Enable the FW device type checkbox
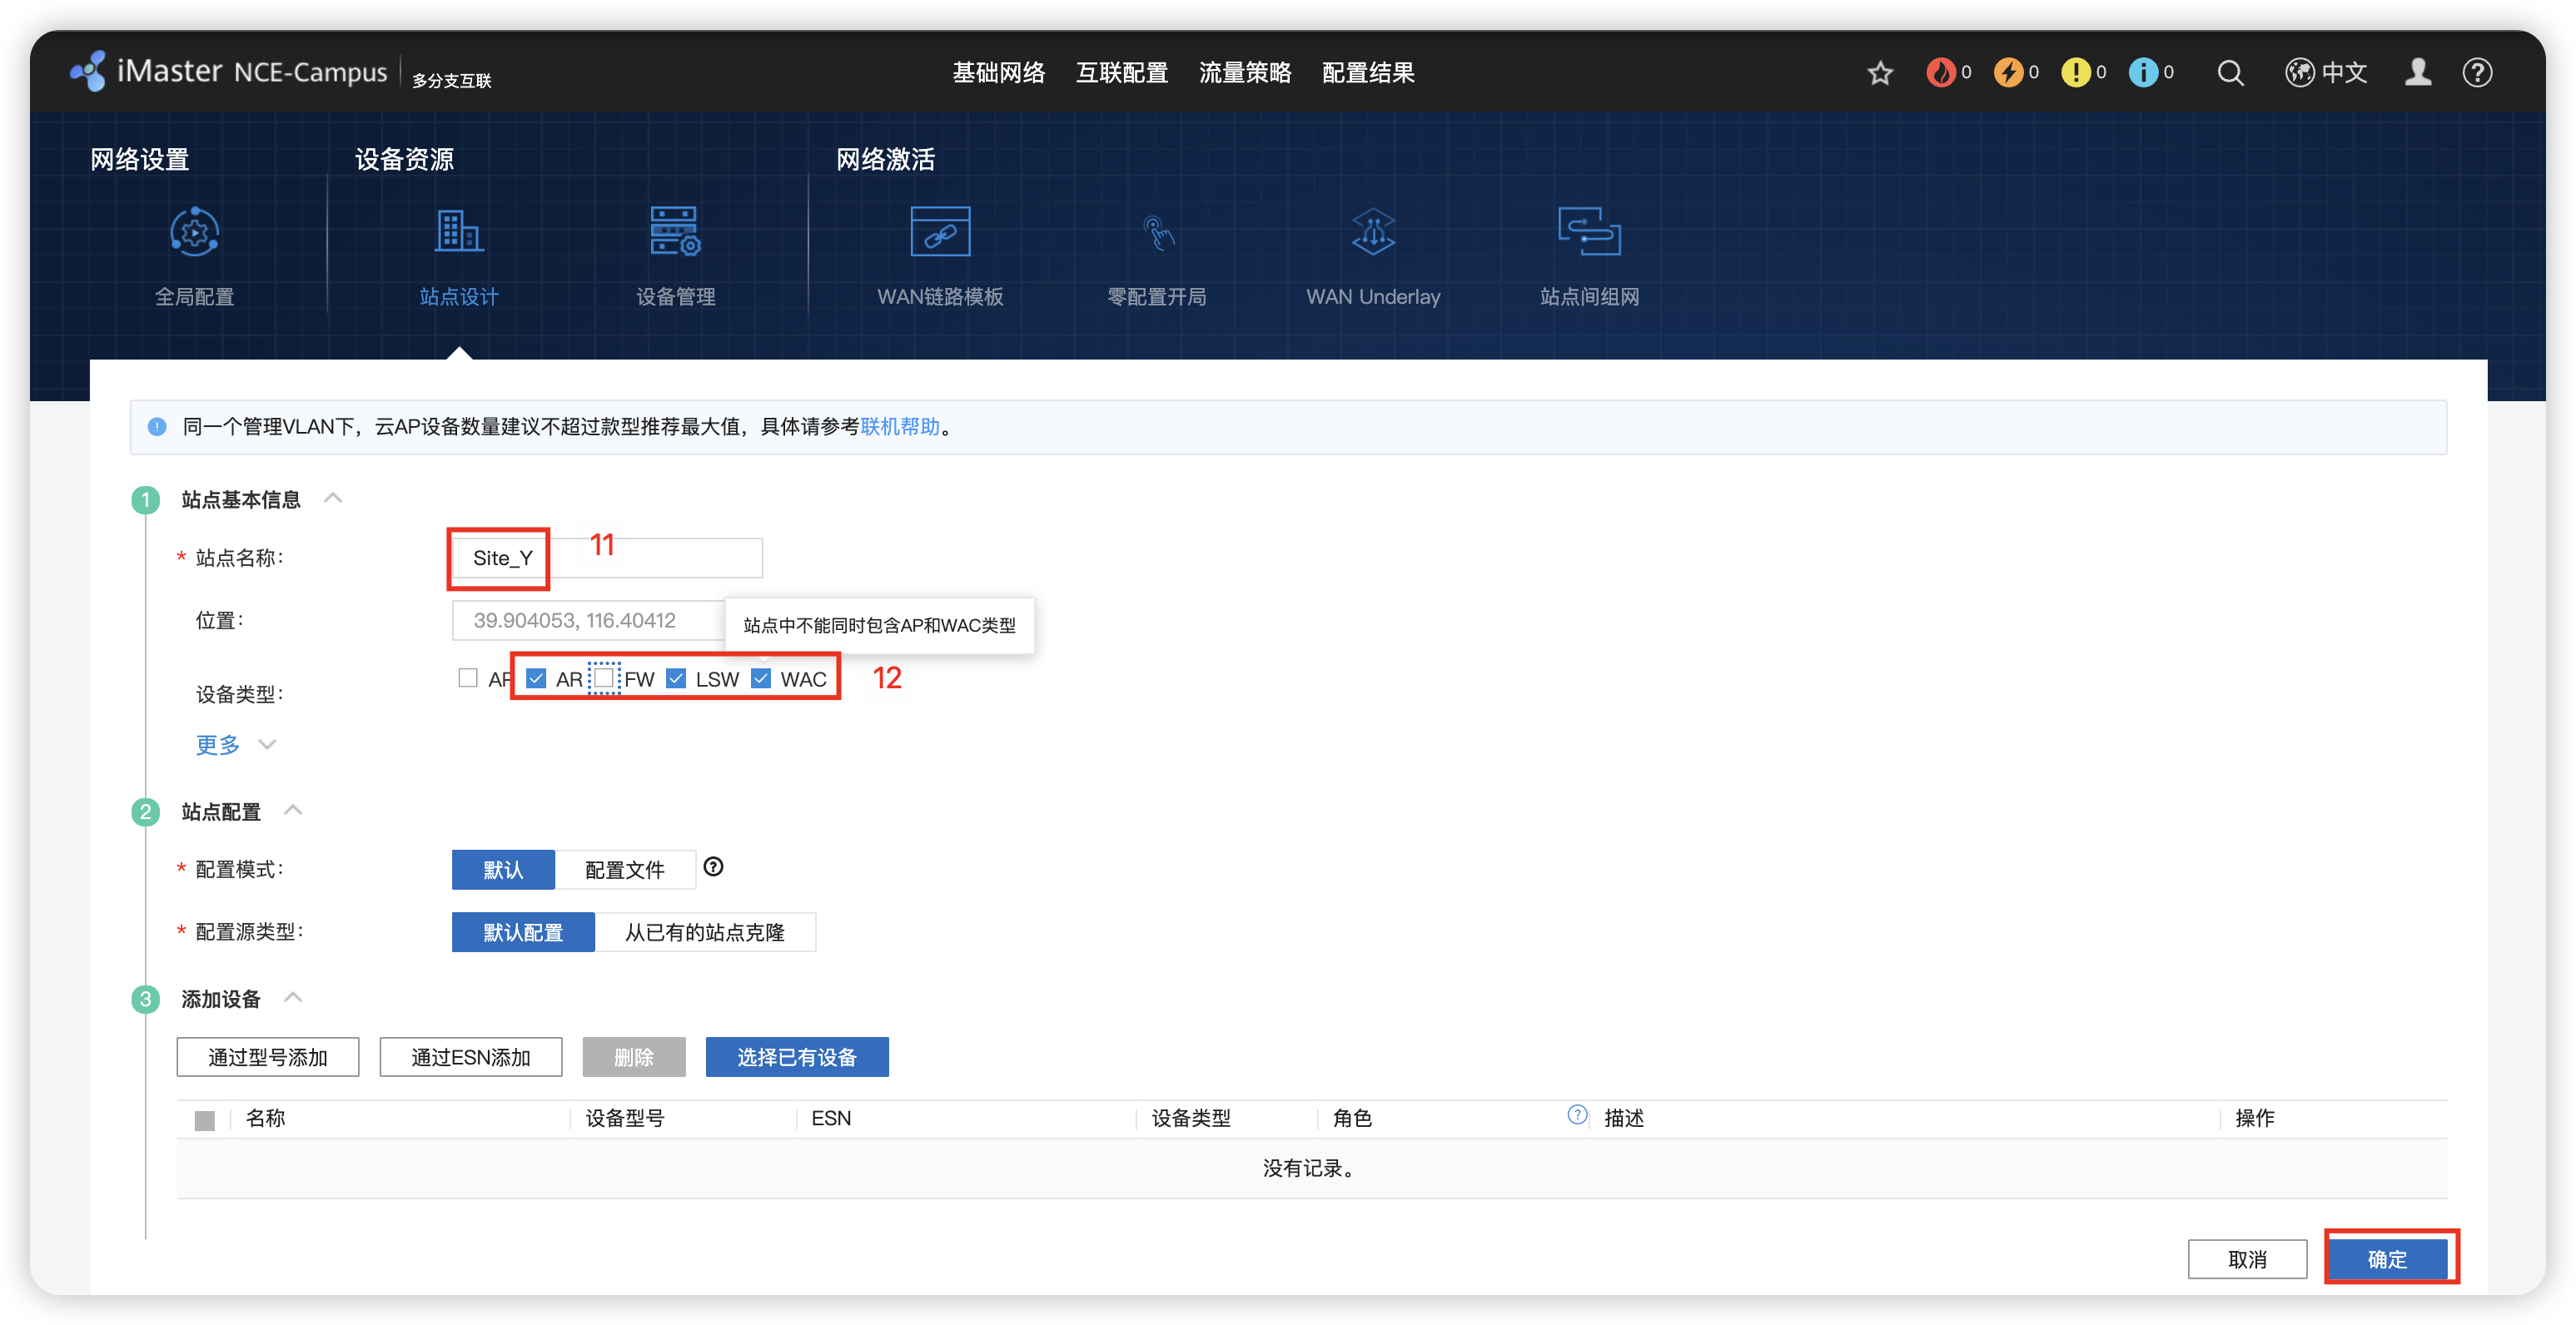The image size is (2576, 1325). (x=604, y=678)
